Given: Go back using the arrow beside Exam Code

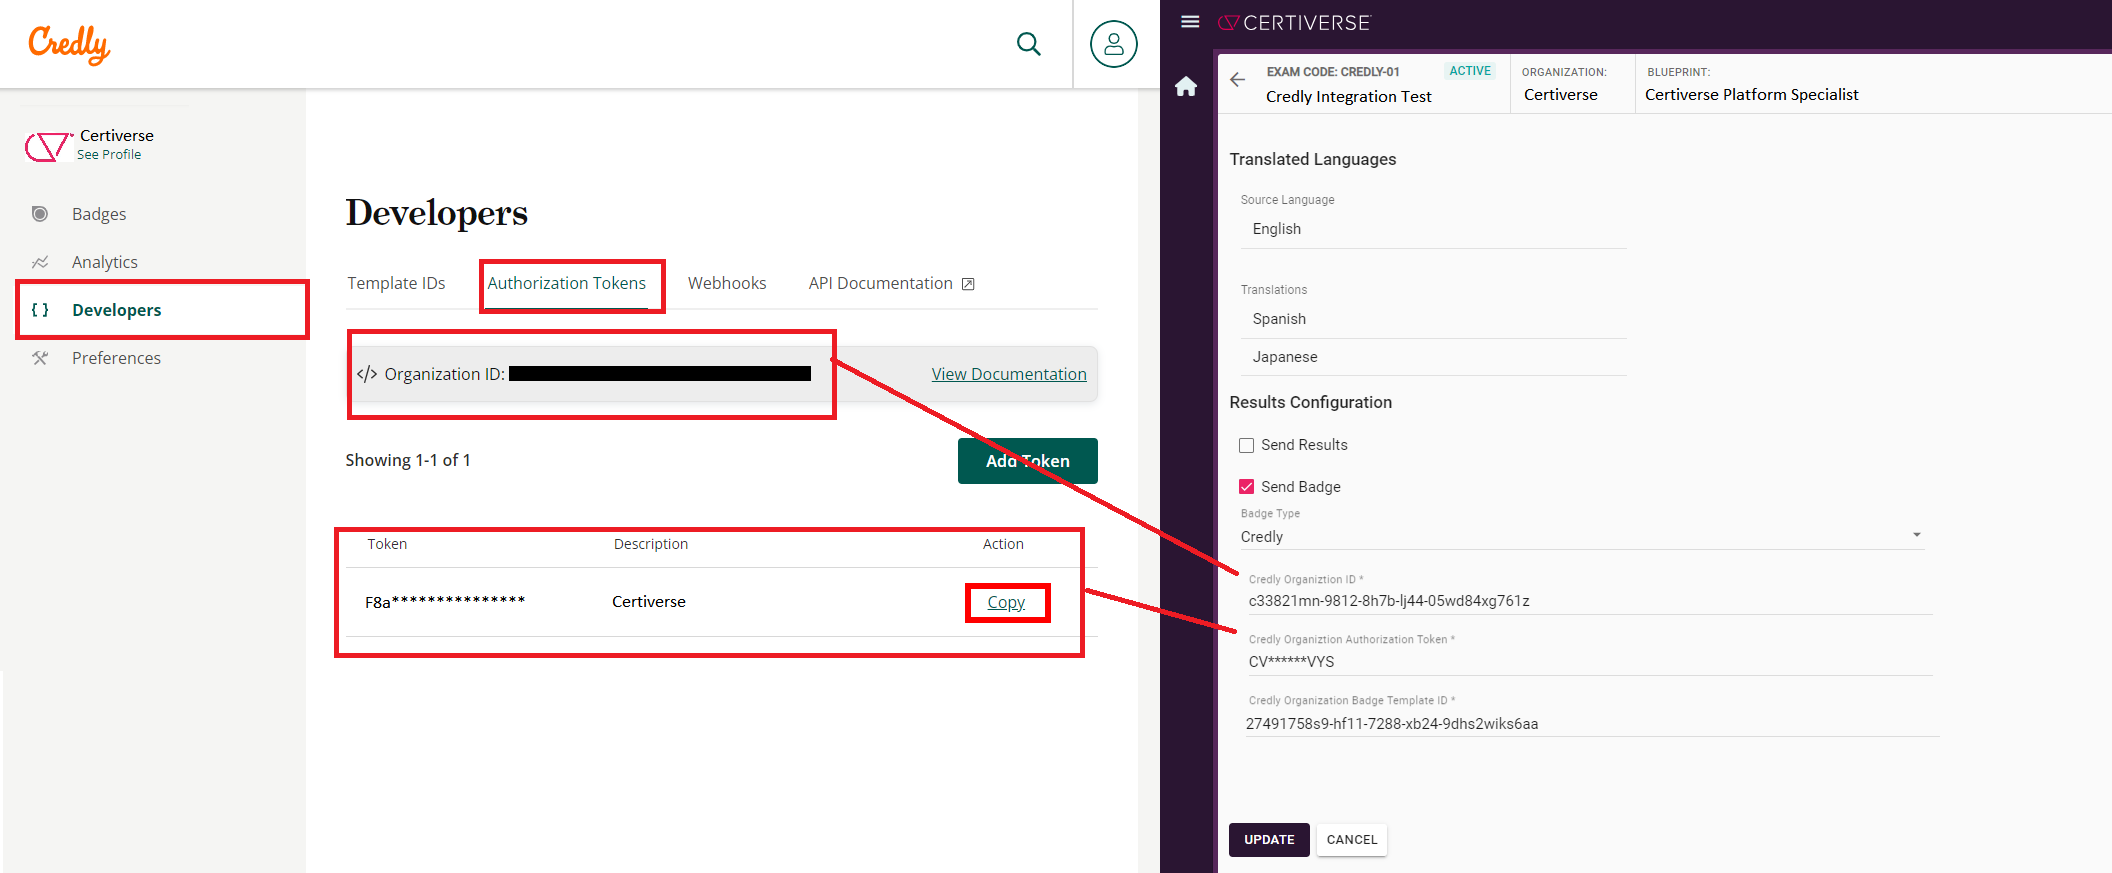Looking at the screenshot, I should [x=1238, y=80].
